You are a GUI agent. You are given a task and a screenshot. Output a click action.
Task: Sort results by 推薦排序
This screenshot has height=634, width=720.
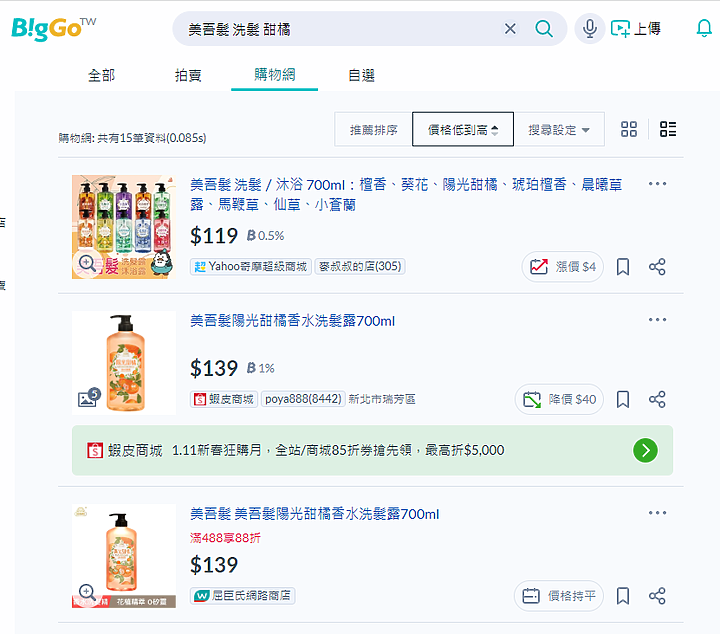tap(373, 129)
